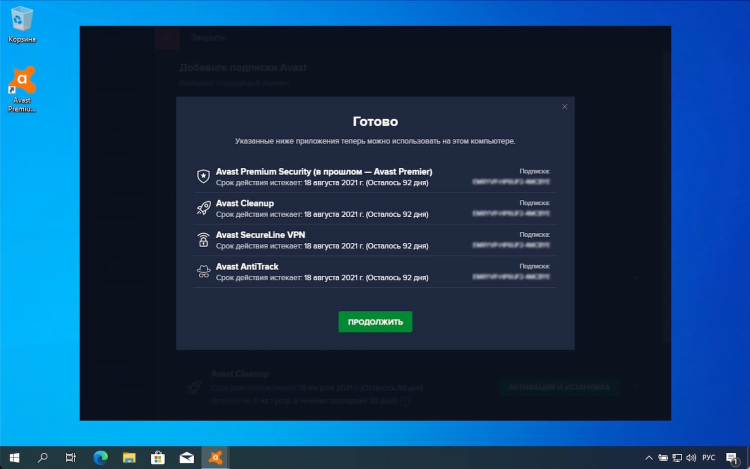The width and height of the screenshot is (750, 469).
Task: Open the Avast Premium desktop shortcut
Action: point(22,89)
